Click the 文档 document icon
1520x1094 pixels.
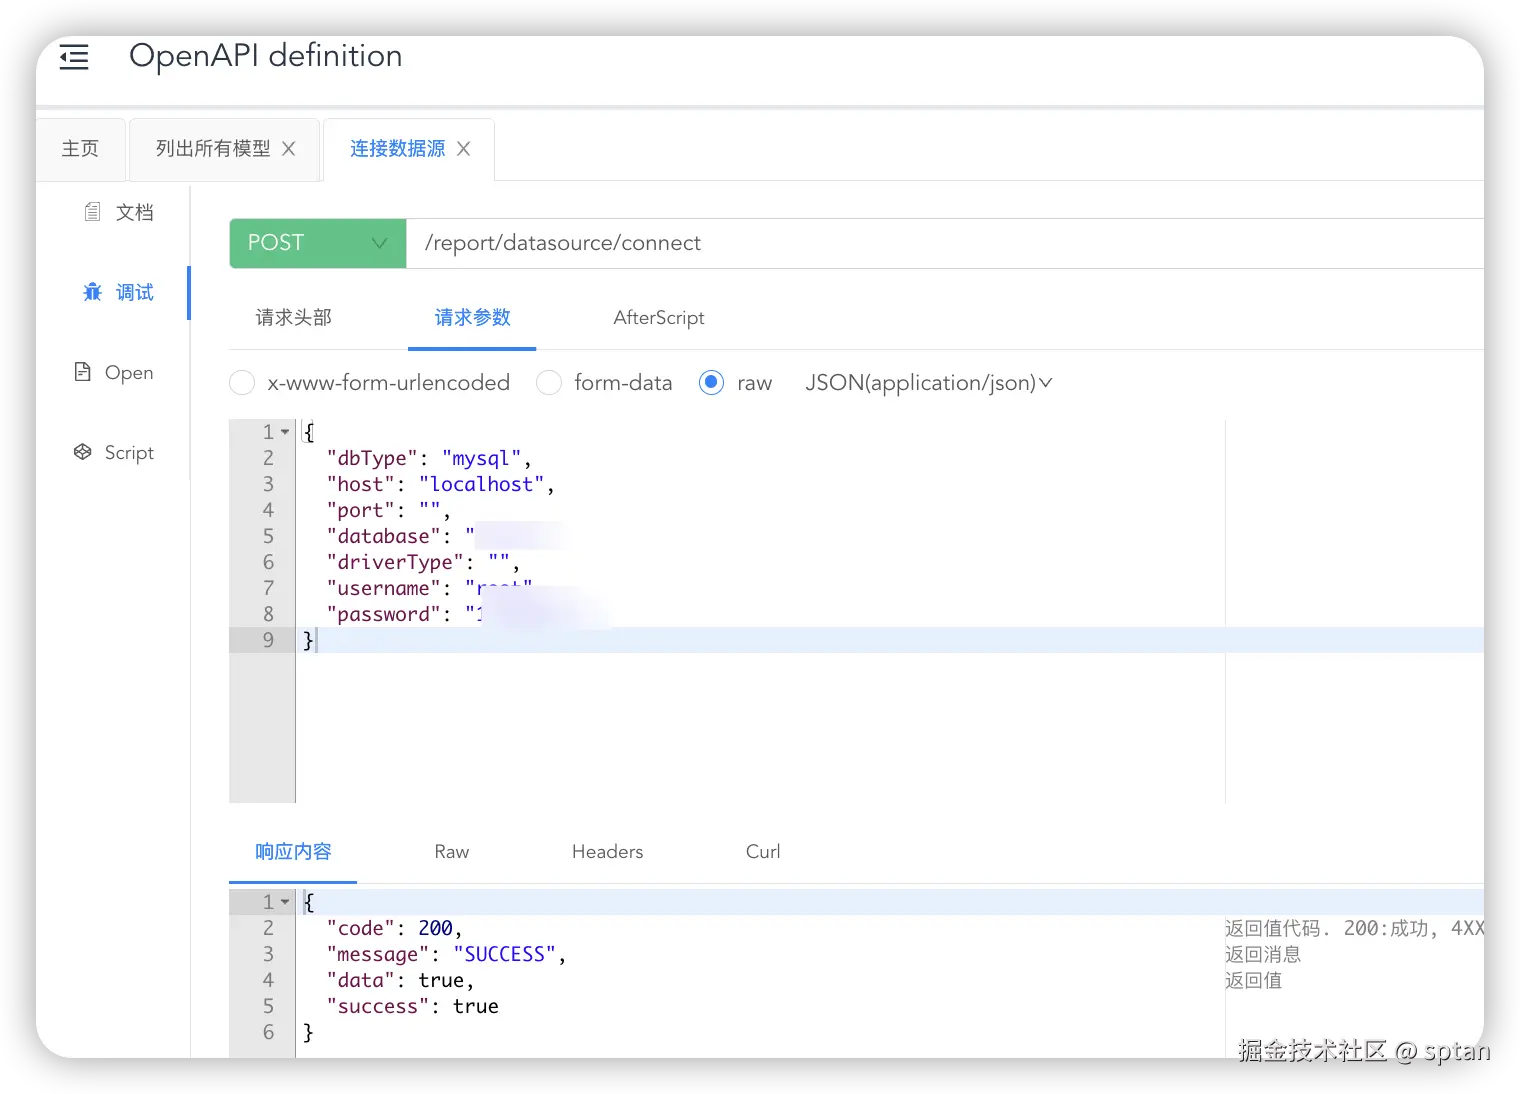tap(92, 212)
